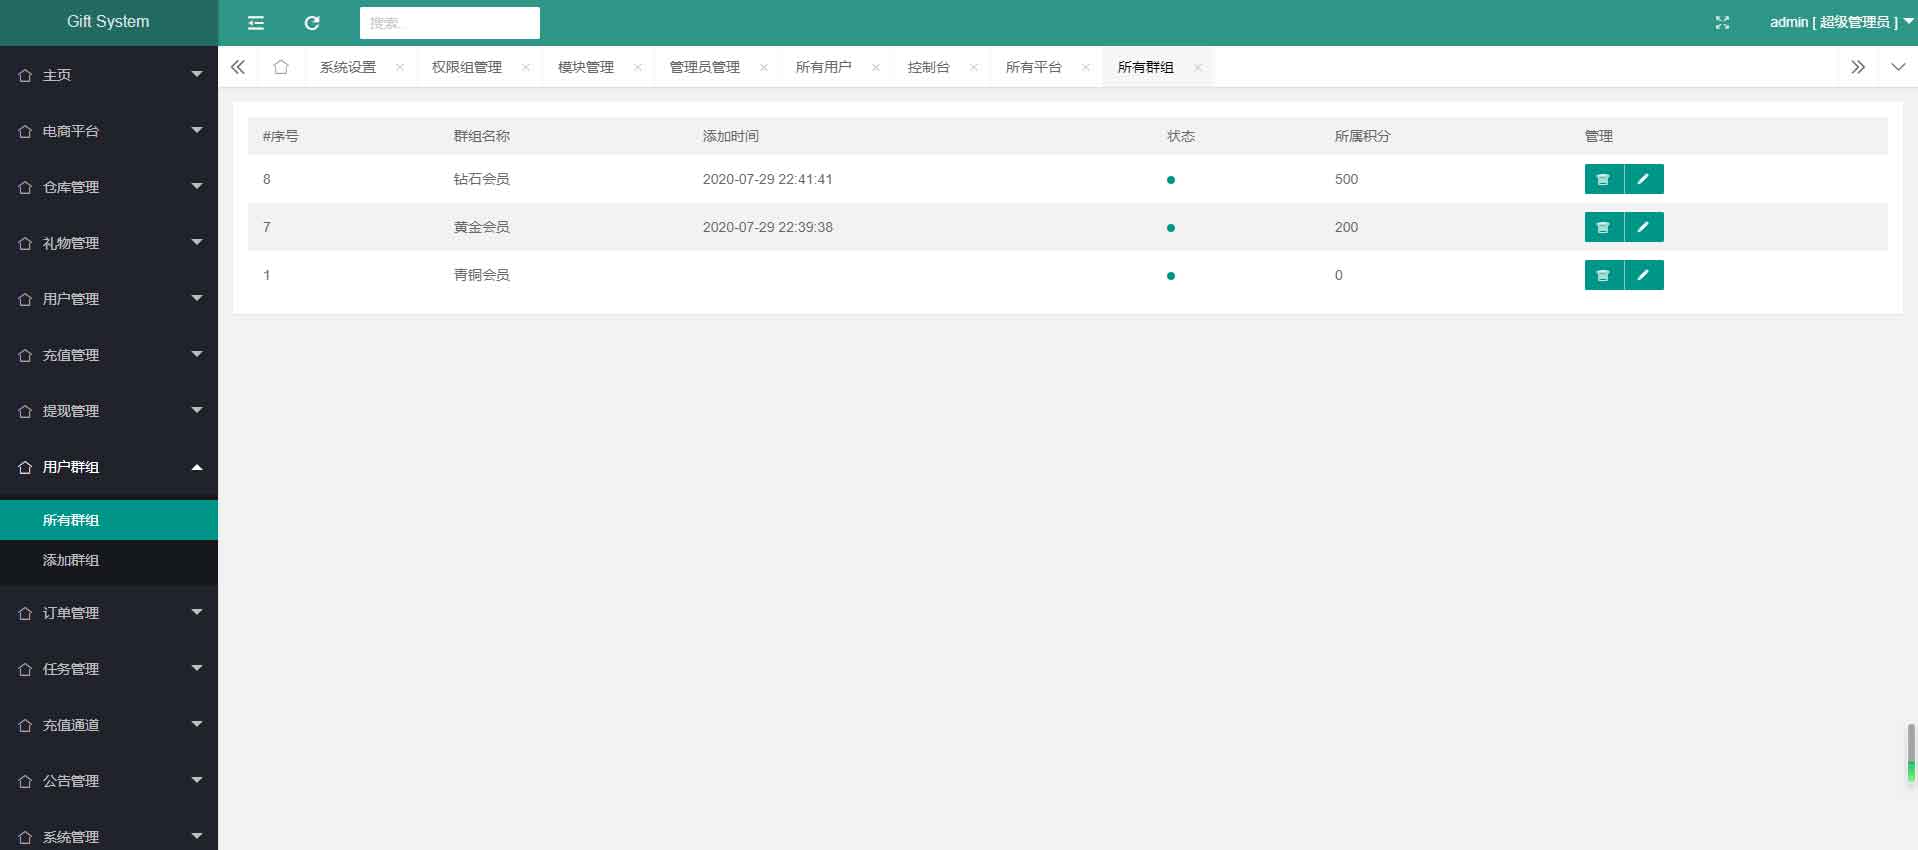This screenshot has height=850, width=1918.
Task: Collapse the 用户群组 sidebar menu
Action: click(109, 467)
